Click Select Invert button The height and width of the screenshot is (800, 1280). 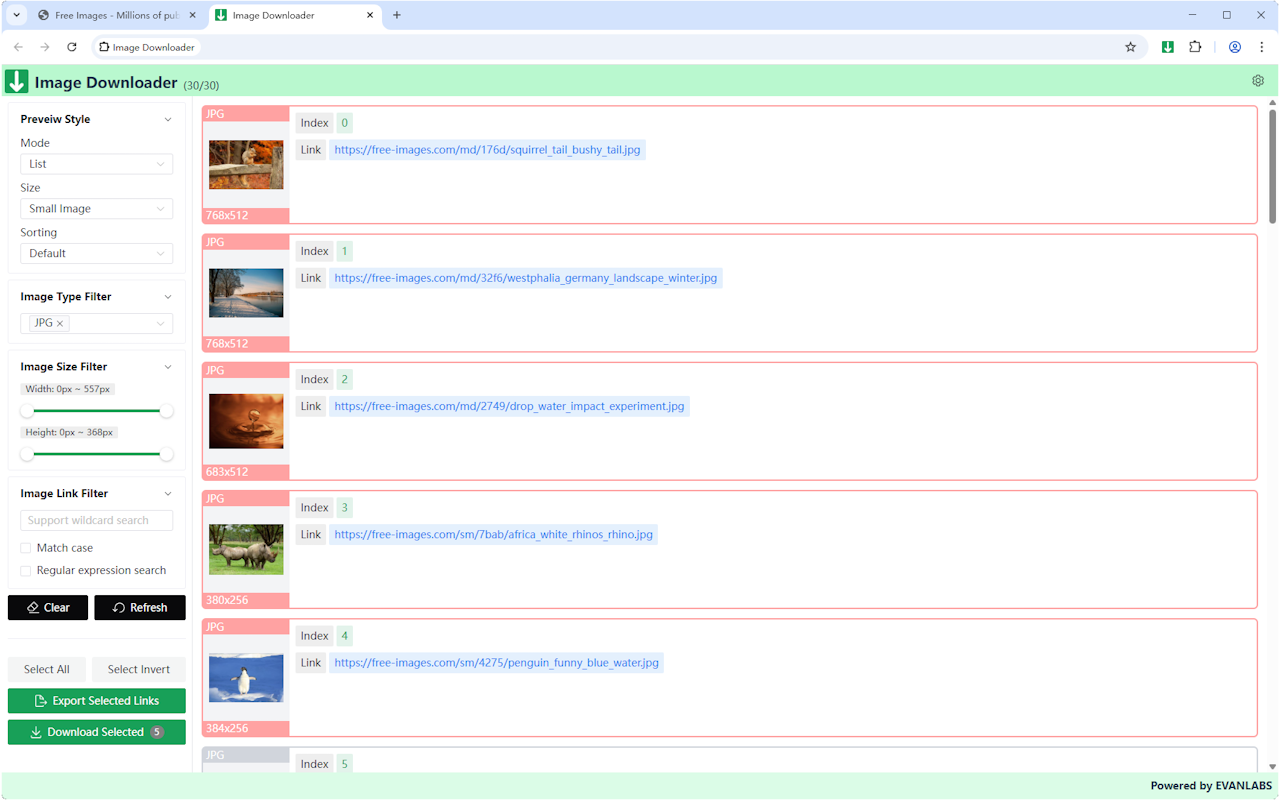[x=139, y=670]
